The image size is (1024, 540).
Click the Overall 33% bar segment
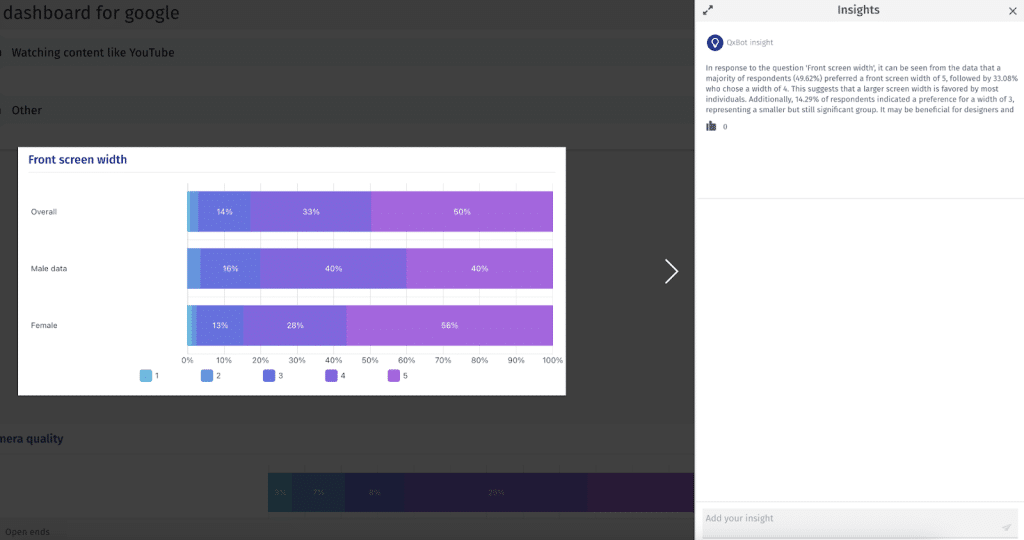point(311,212)
